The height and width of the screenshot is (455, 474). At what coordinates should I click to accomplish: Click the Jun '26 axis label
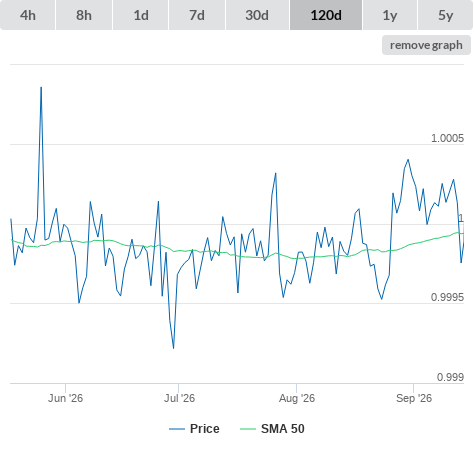(x=65, y=398)
